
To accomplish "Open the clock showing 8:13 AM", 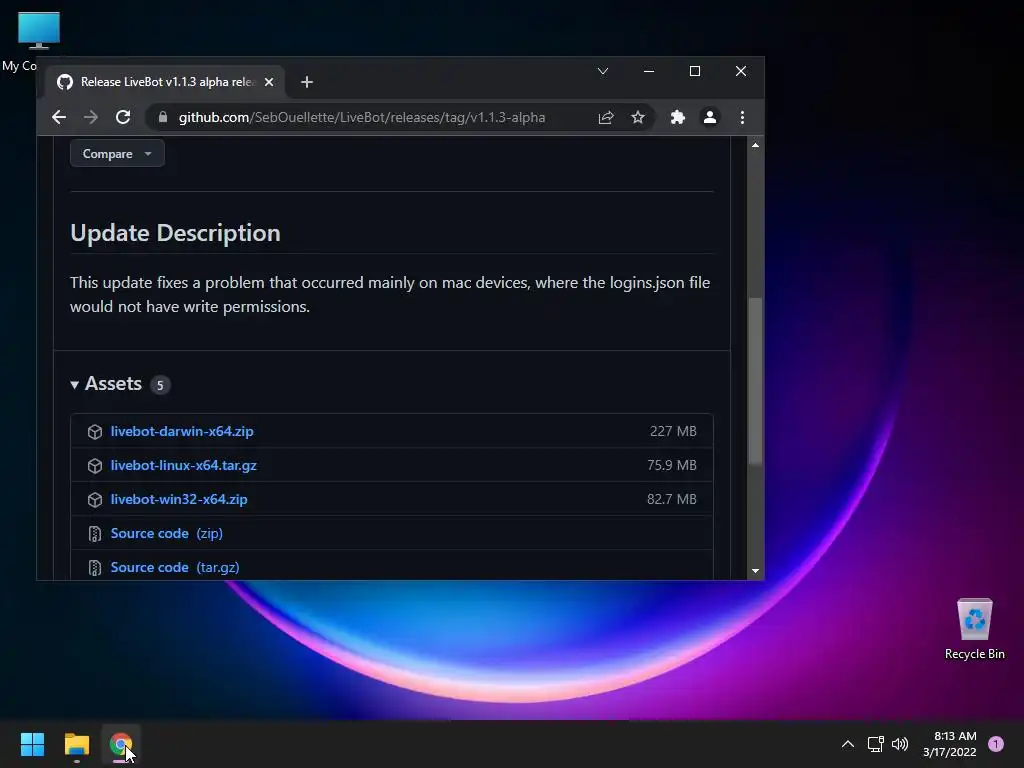I will 950,744.
